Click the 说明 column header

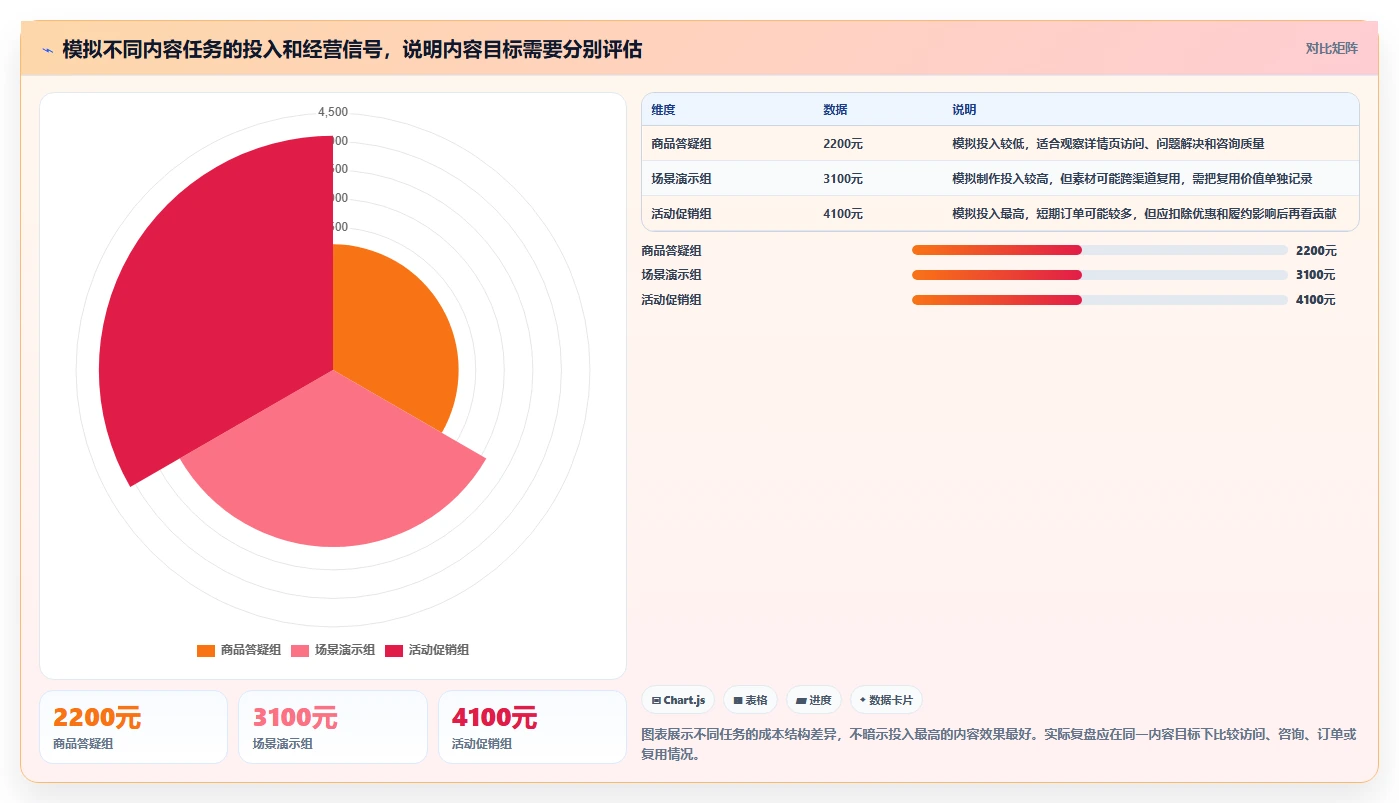click(964, 110)
